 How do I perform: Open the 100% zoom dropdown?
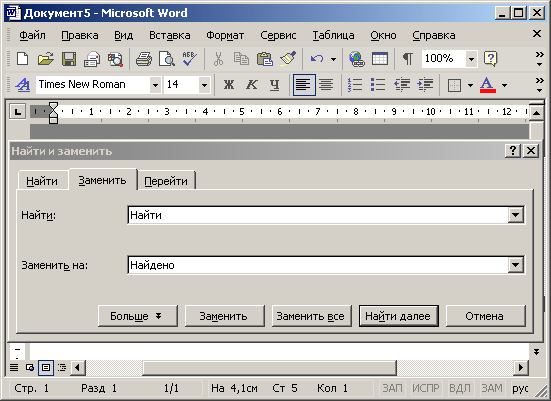(x=471, y=59)
